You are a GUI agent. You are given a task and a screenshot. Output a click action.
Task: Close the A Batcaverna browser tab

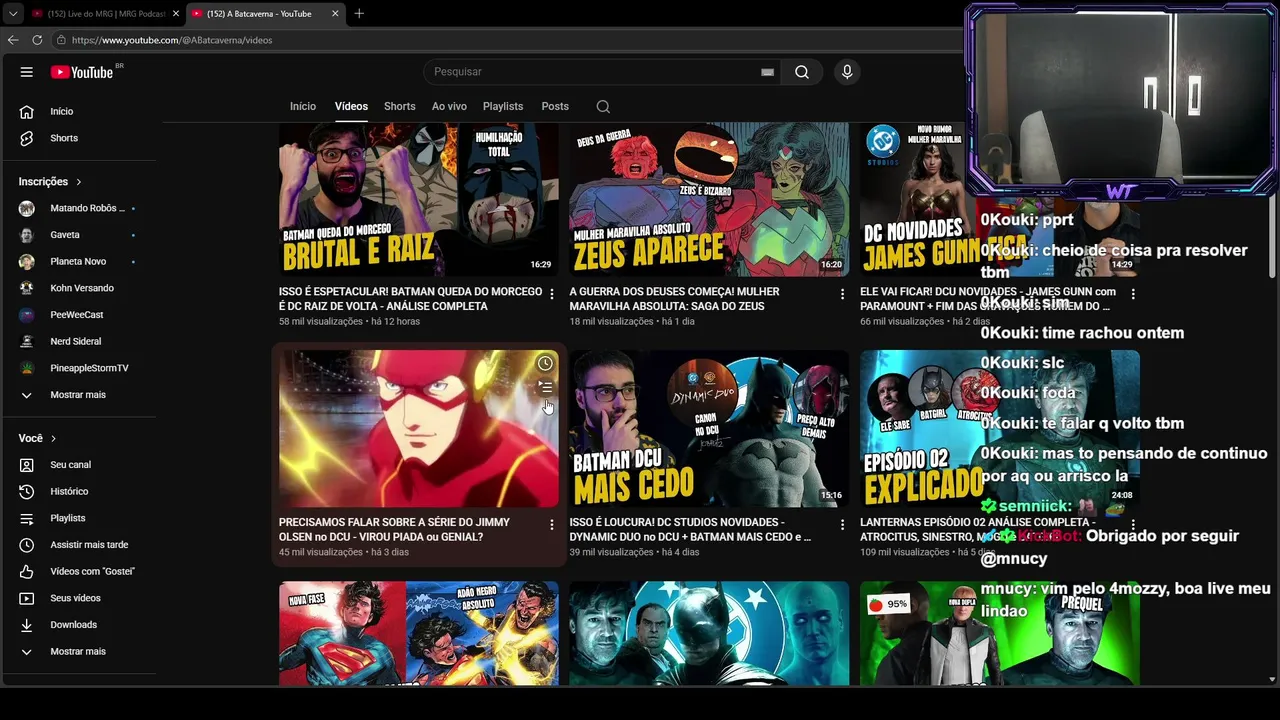point(335,14)
